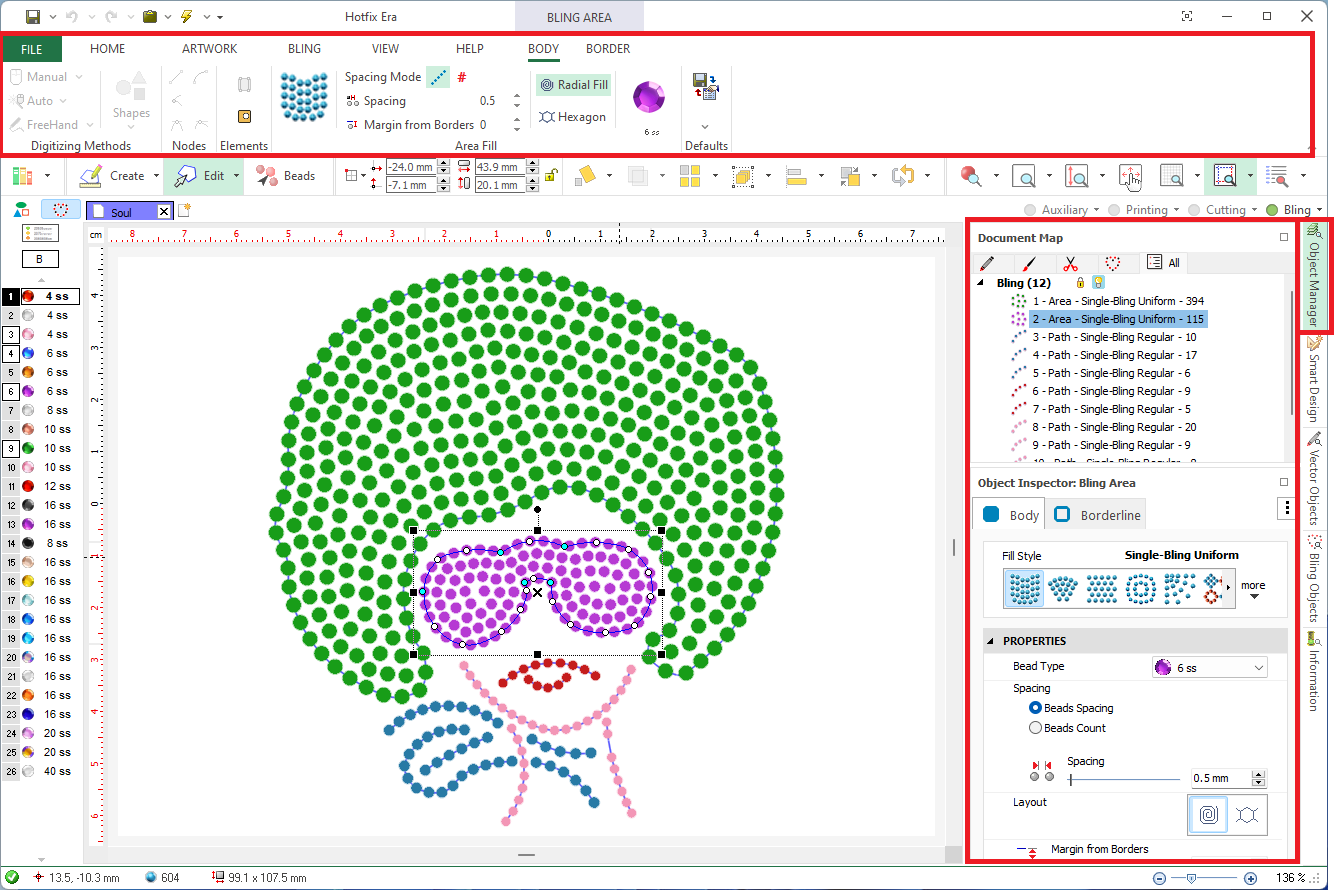Select the Beads Spacing radio button

(1035, 708)
